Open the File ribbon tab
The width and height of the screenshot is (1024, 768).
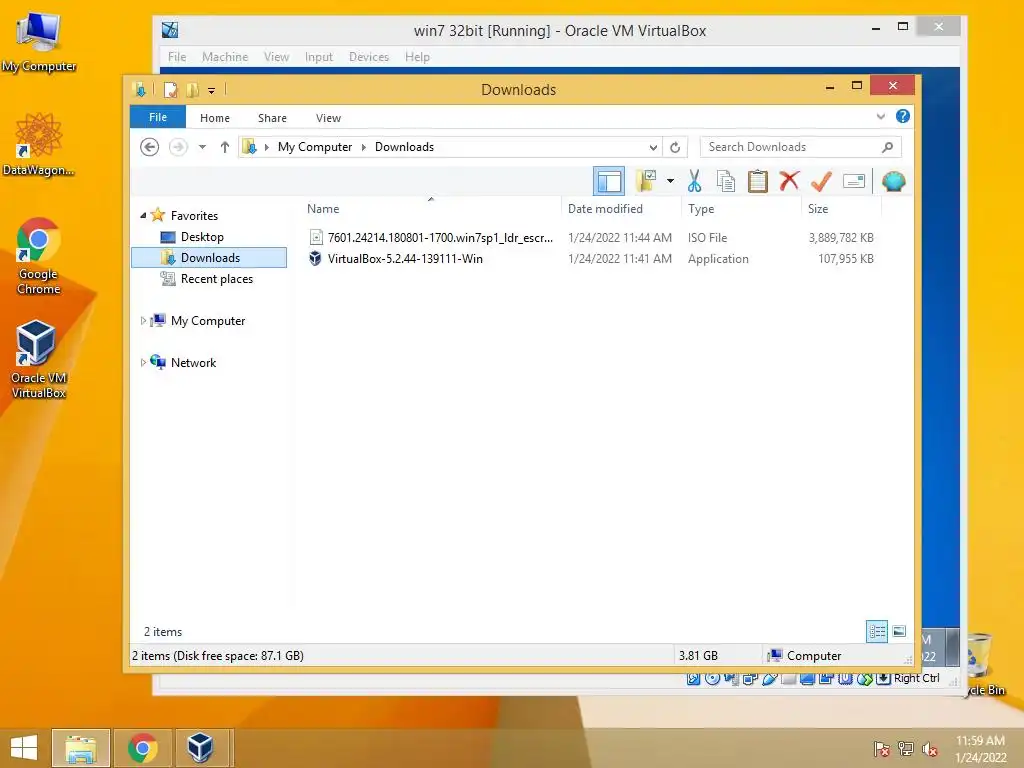(x=158, y=117)
